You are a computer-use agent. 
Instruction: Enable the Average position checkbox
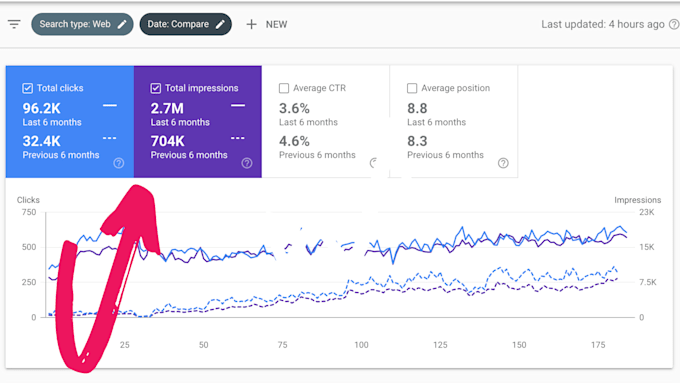[412, 88]
